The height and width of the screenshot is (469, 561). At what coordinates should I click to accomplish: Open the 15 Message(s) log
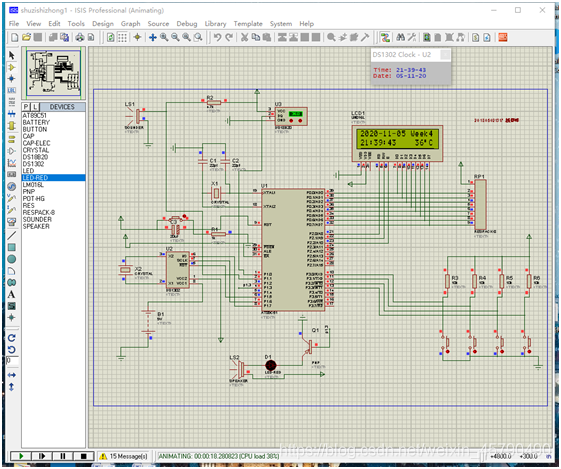coord(124,456)
